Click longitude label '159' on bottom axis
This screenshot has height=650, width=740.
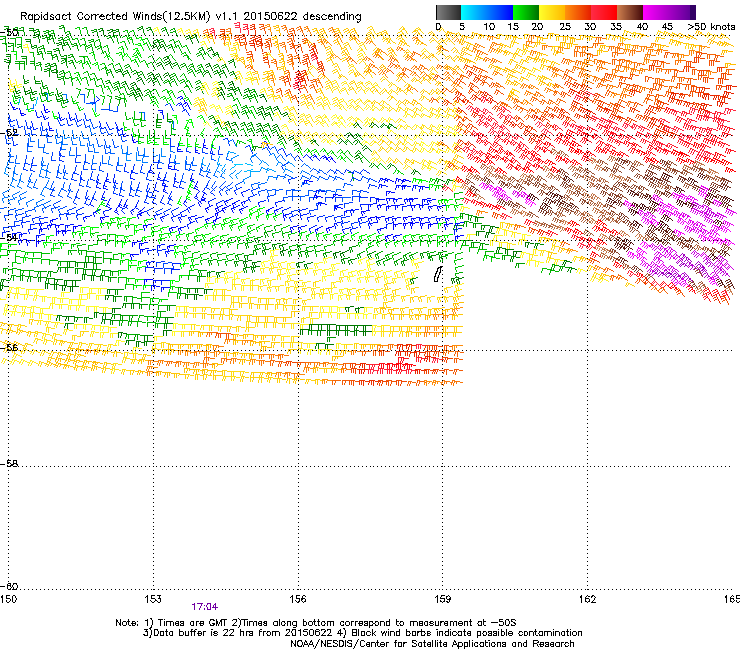443,599
